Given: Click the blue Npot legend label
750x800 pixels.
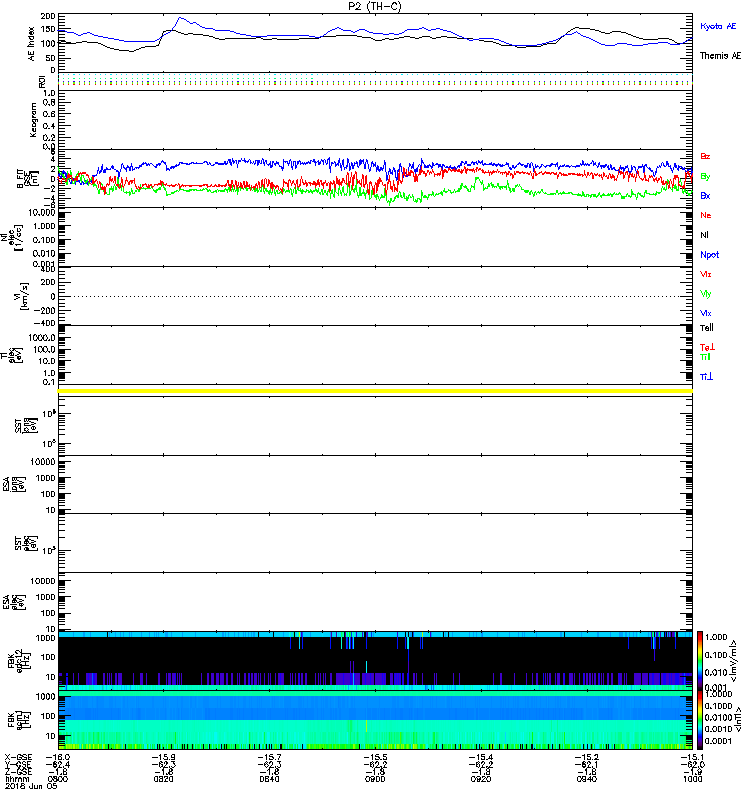Looking at the screenshot, I should (709, 254).
